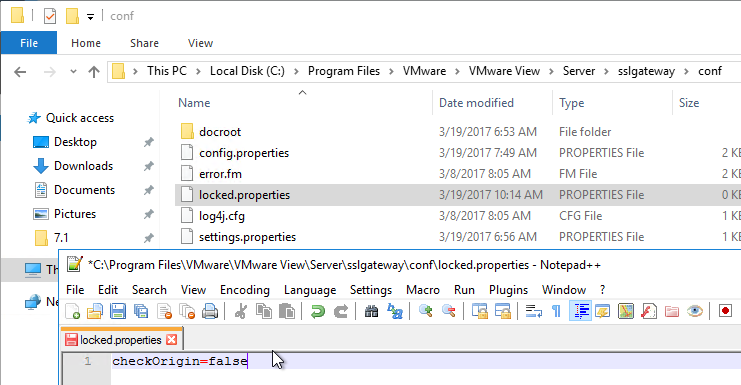Toggle show all characters pilcrow icon

pyautogui.click(x=557, y=311)
